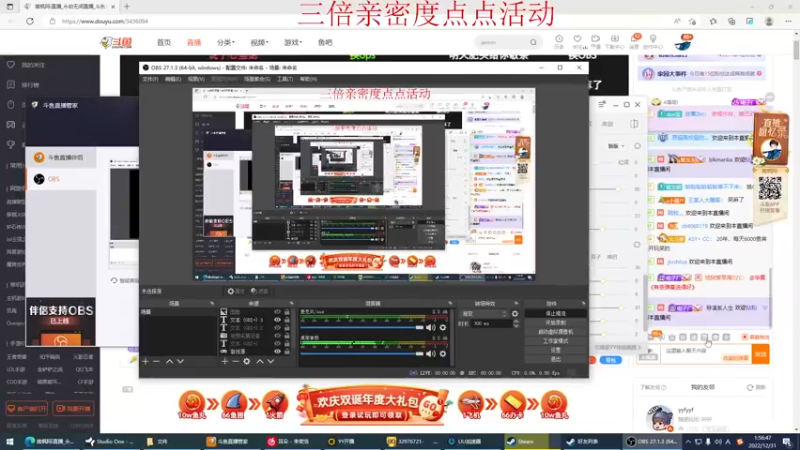Enable 工作室模式 studio mode
Image resolution: width=800 pixels, height=450 pixels.
(555, 341)
